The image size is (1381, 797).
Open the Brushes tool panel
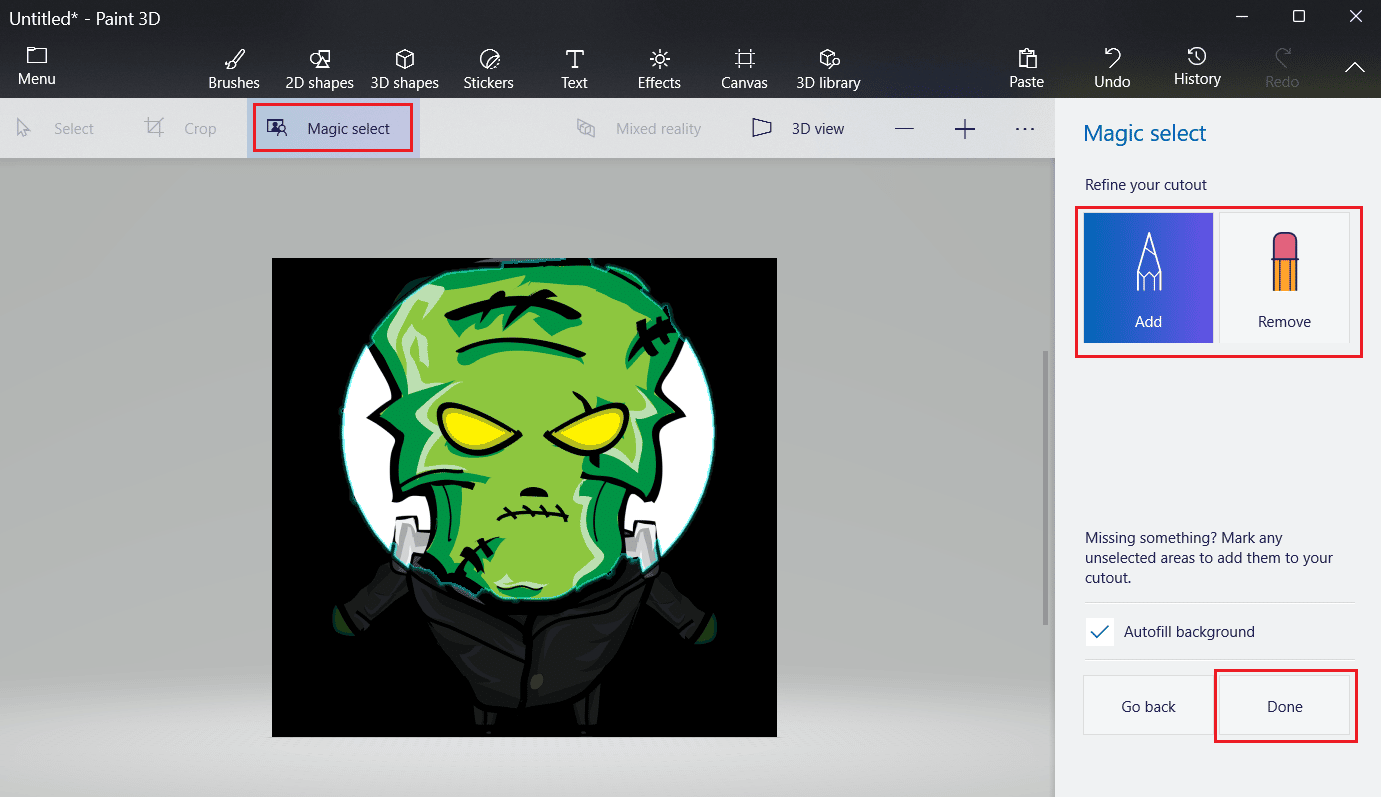pos(234,68)
